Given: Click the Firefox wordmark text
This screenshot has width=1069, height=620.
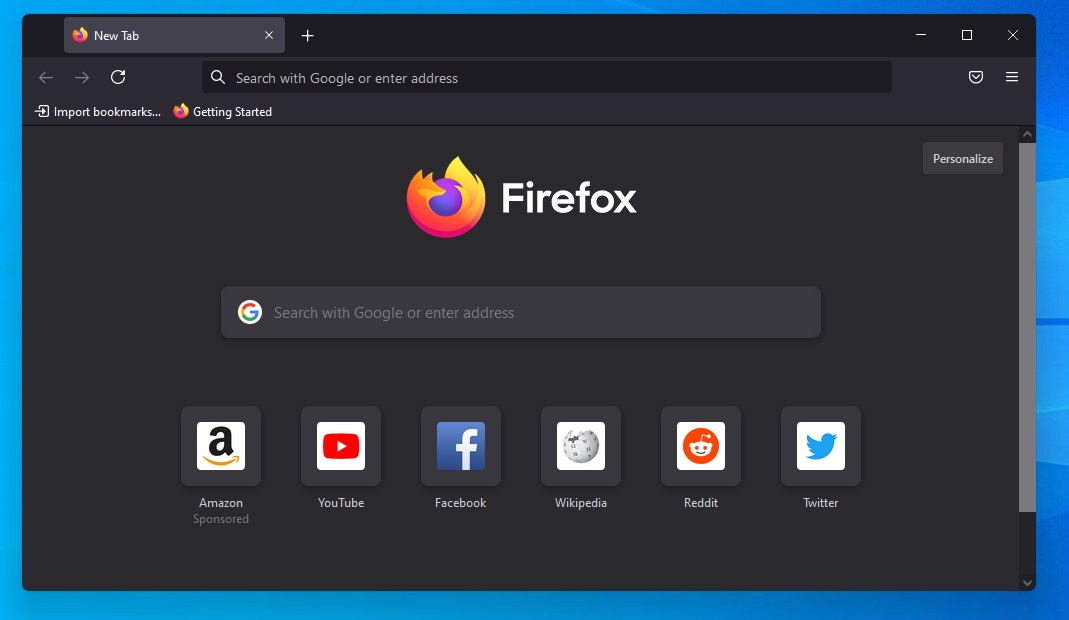Looking at the screenshot, I should tap(569, 198).
